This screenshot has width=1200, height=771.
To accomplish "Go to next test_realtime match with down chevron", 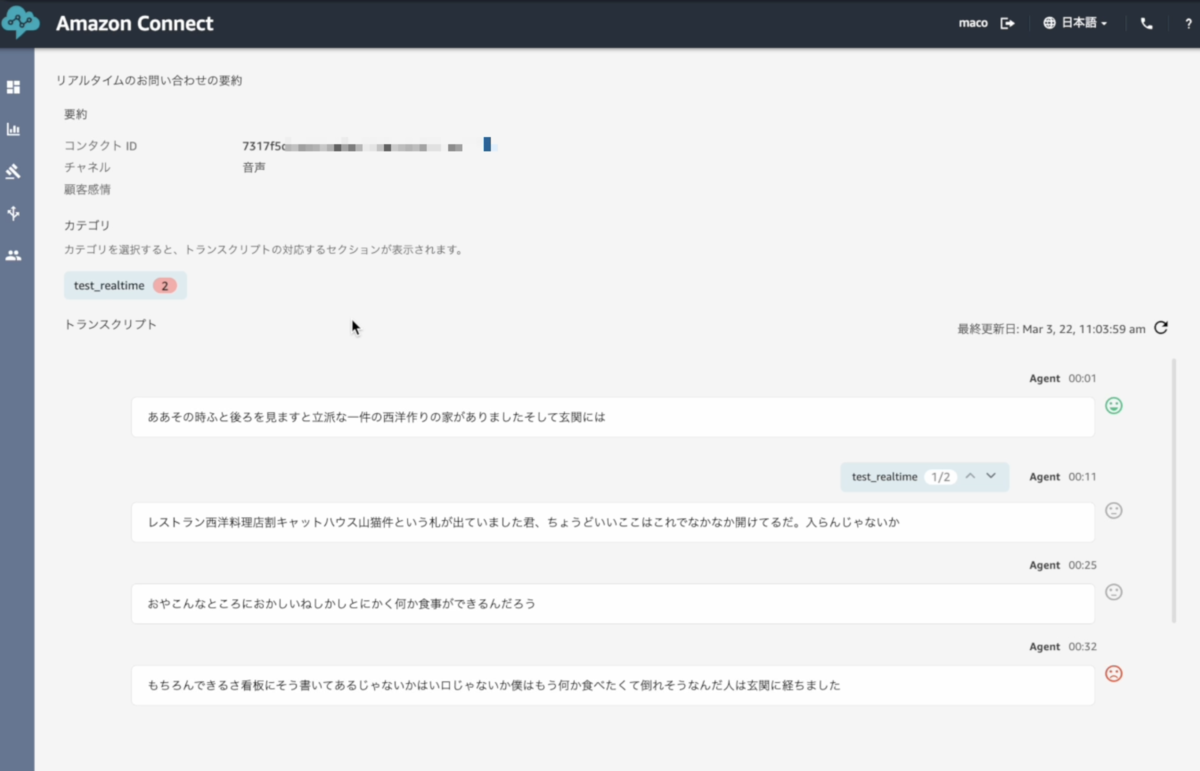I will [x=991, y=476].
